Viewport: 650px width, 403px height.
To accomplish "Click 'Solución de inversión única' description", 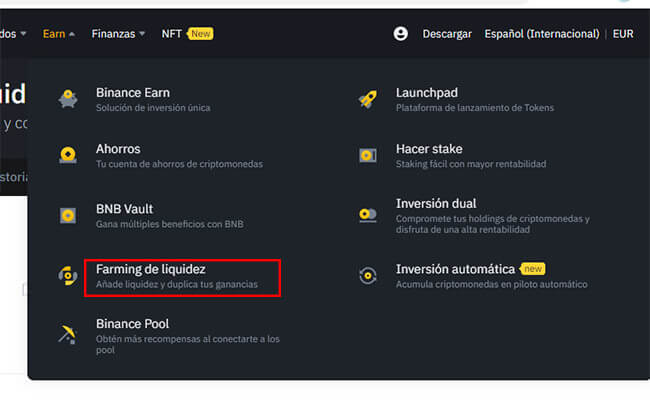I will click(x=153, y=108).
